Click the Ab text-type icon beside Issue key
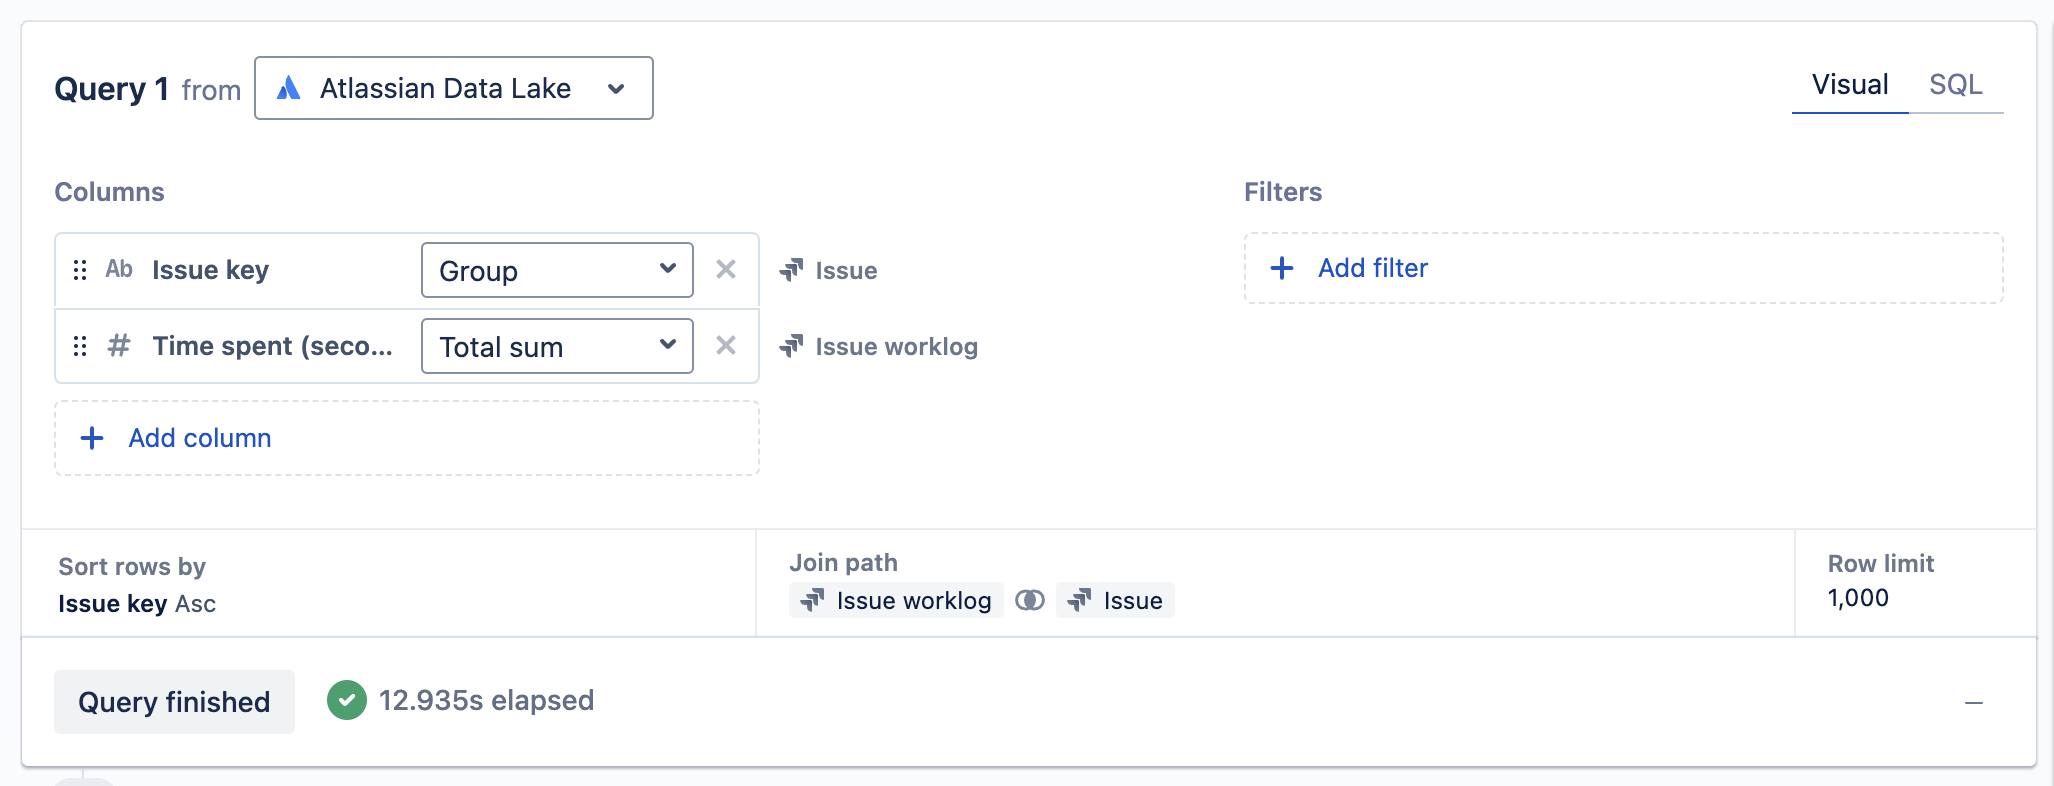Screen dimensions: 2054x786 point(119,269)
